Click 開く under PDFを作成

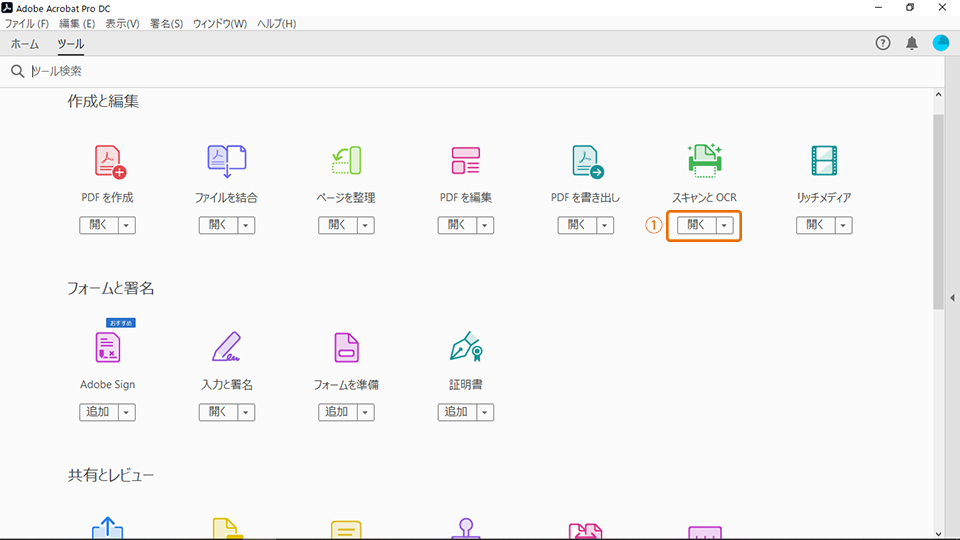tap(99, 225)
